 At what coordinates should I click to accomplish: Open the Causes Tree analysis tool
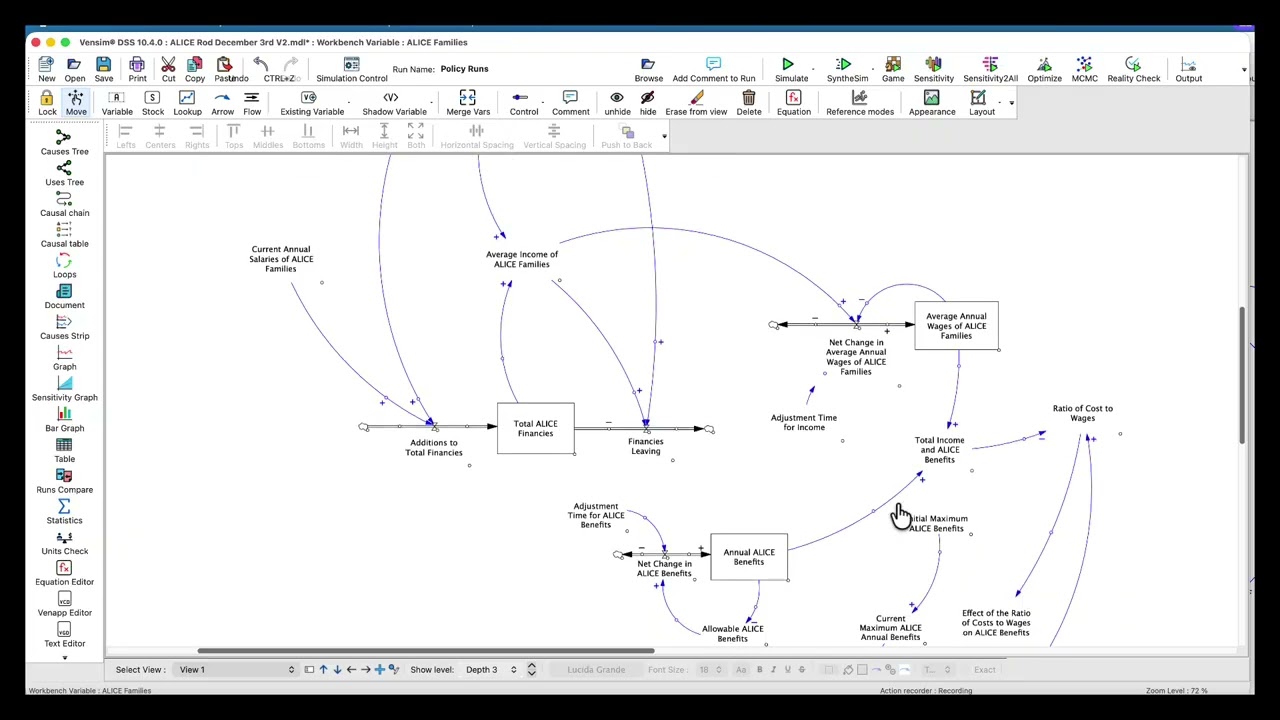(x=64, y=142)
